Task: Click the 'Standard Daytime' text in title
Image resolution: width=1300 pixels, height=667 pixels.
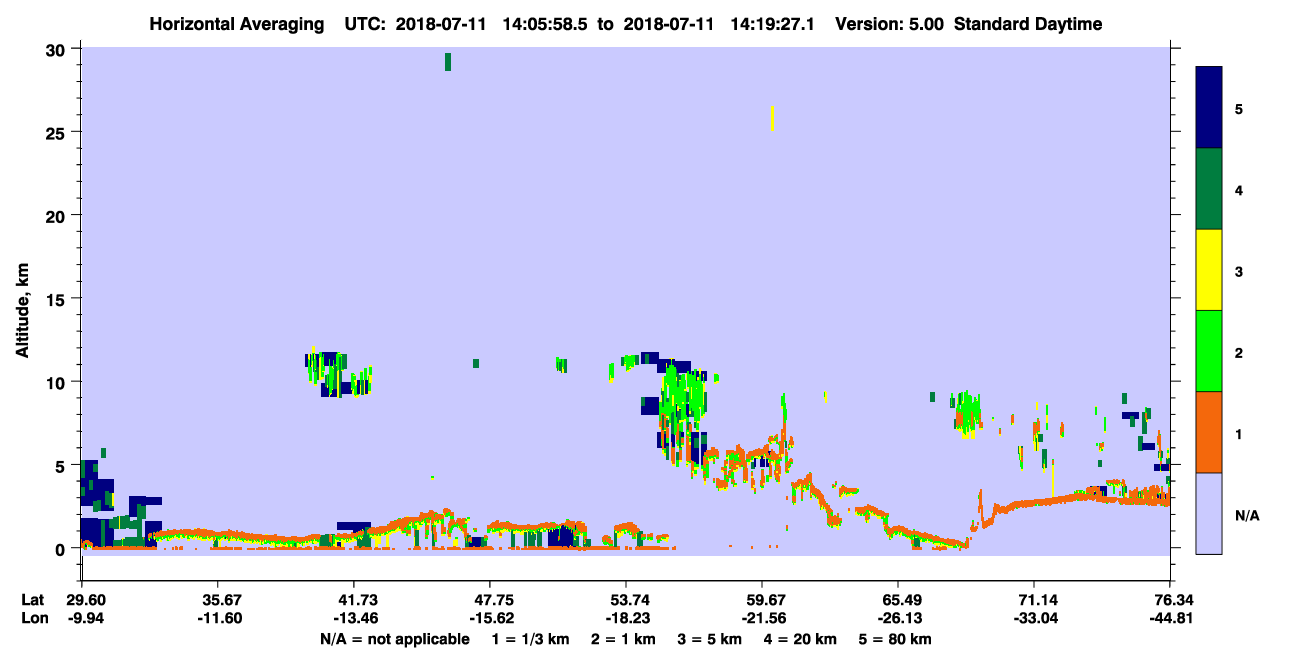Action: click(1028, 24)
